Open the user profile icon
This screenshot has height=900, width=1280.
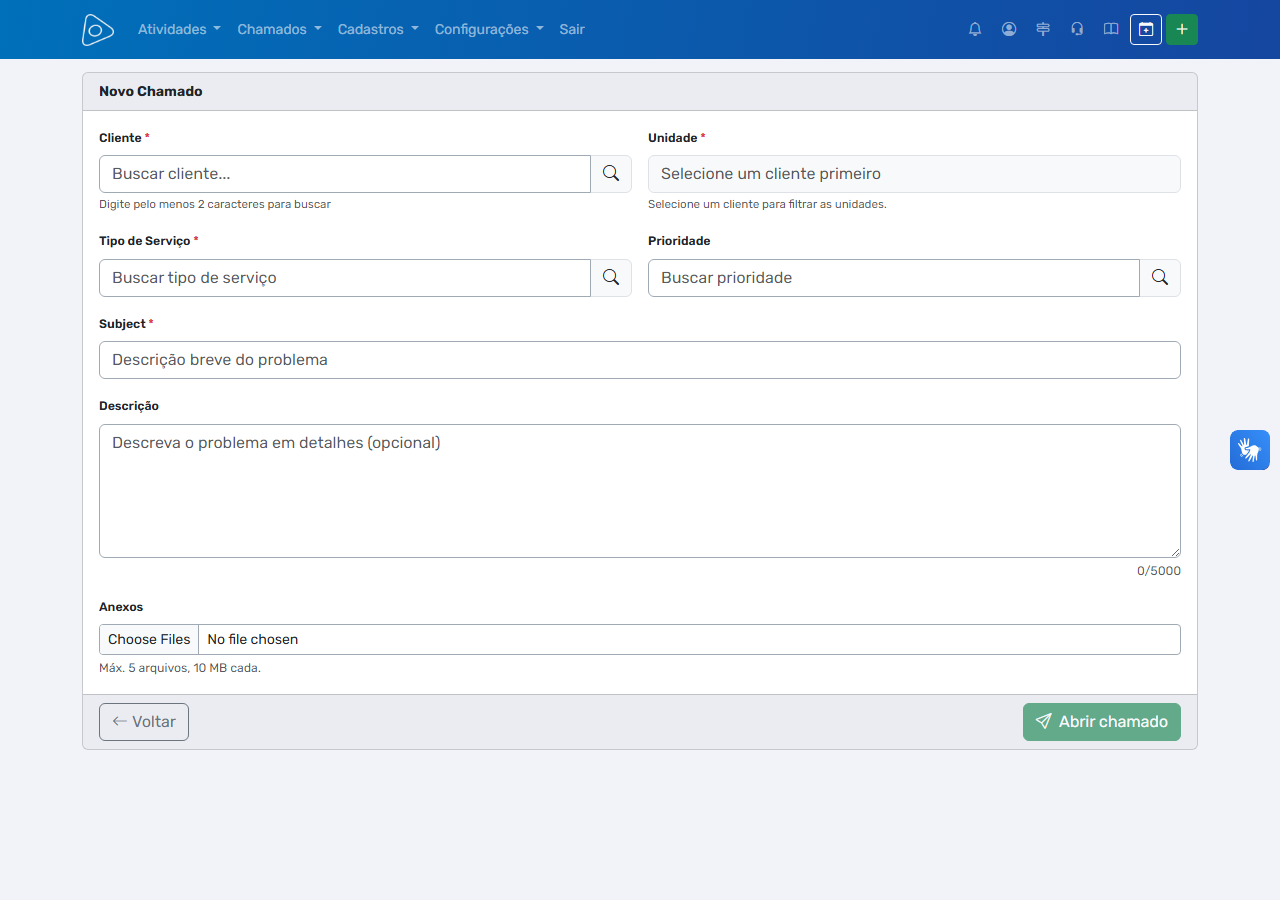click(x=1009, y=29)
